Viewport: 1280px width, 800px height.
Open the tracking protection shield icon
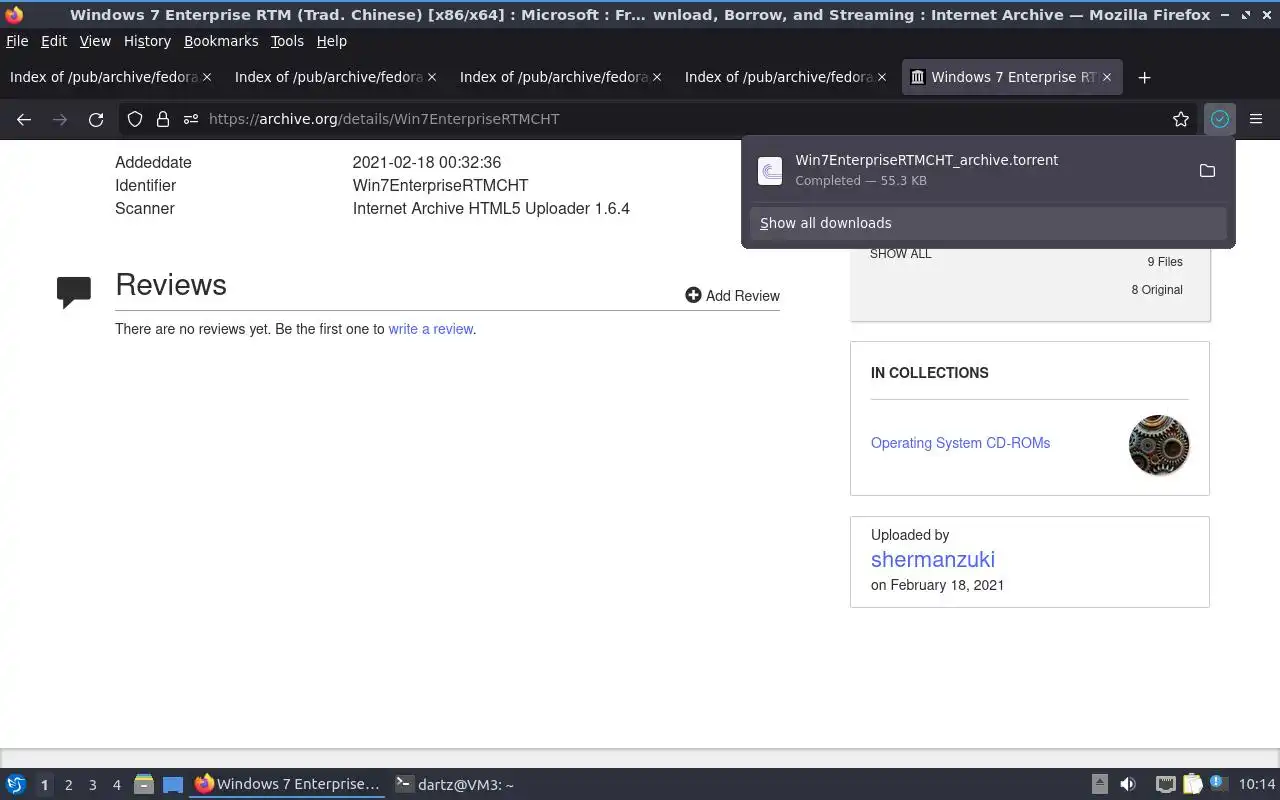[135, 119]
